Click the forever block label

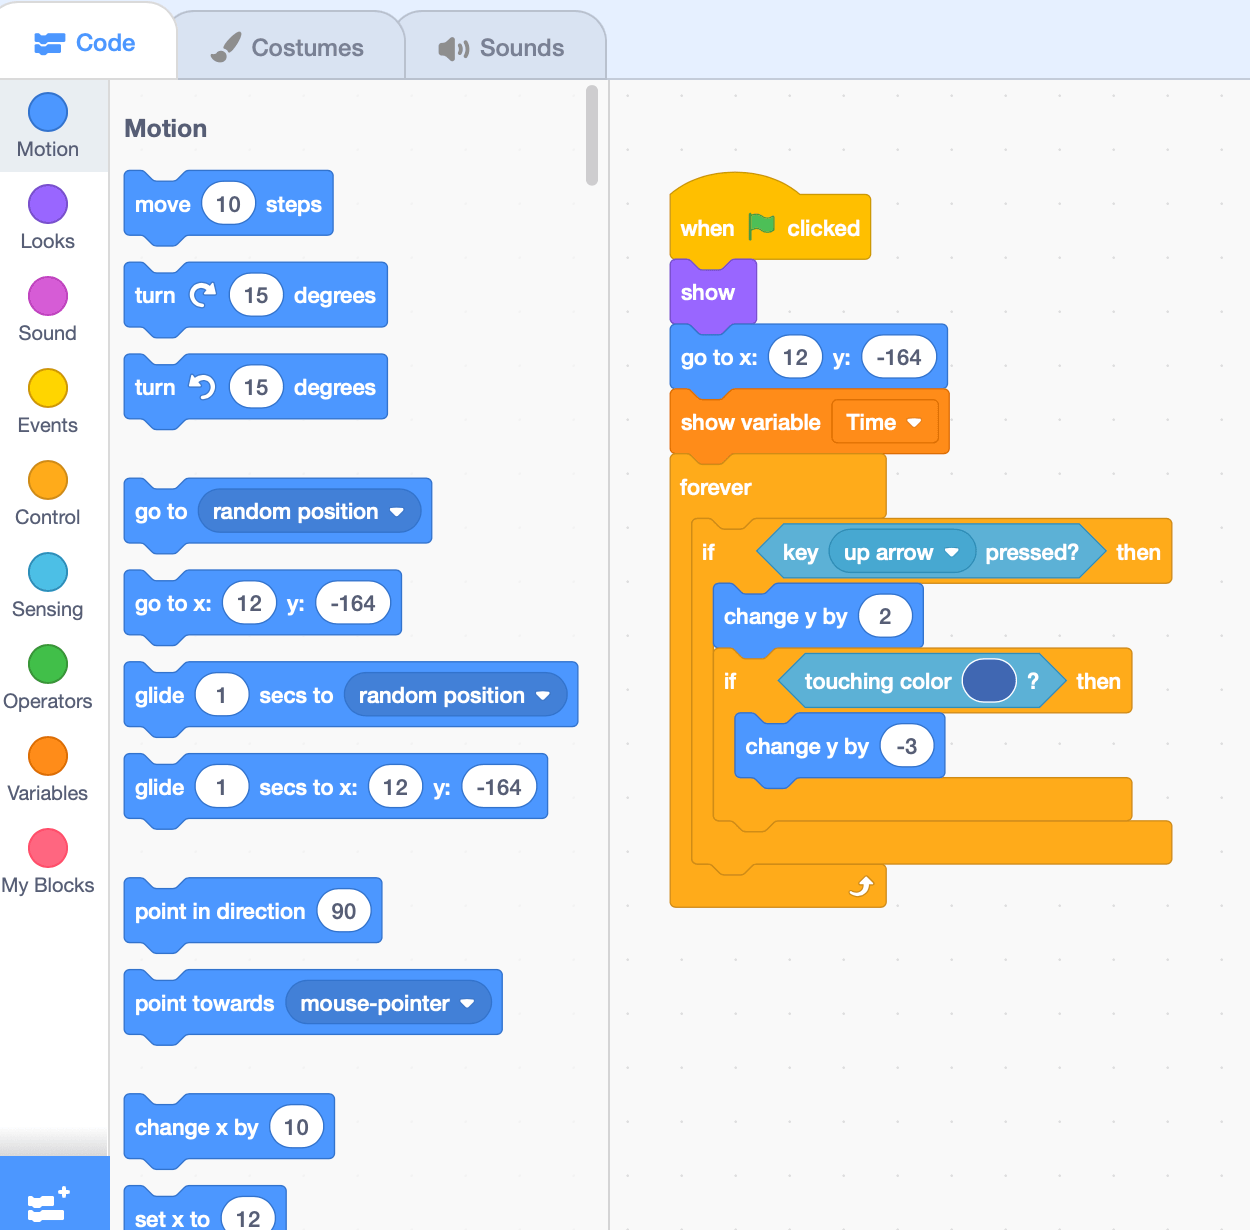[x=715, y=487]
